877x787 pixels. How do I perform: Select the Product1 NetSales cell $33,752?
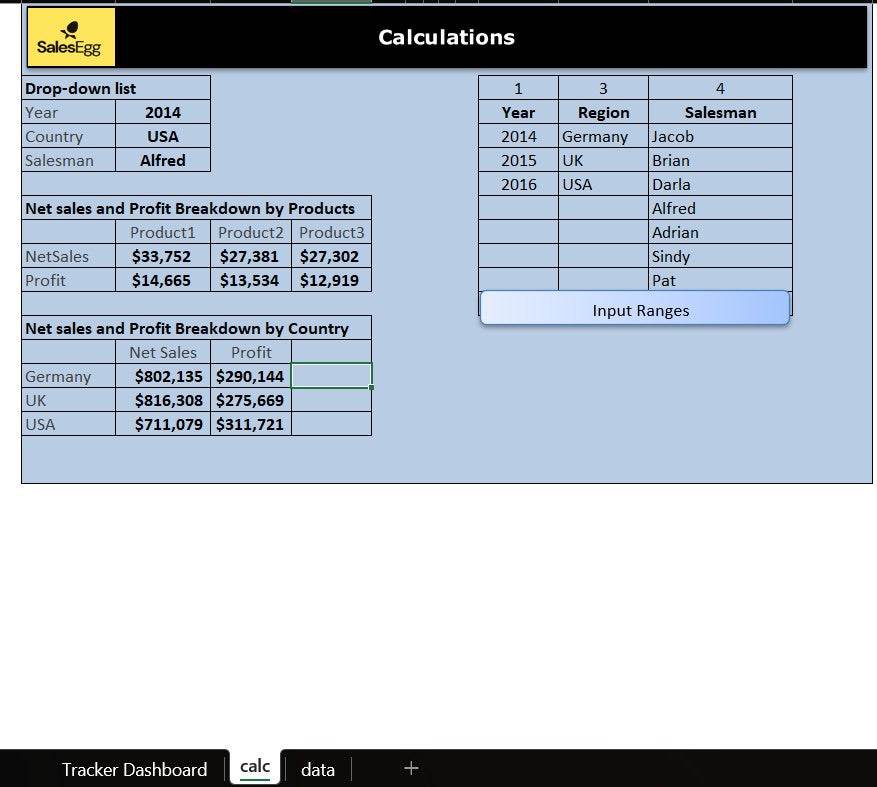pos(162,257)
